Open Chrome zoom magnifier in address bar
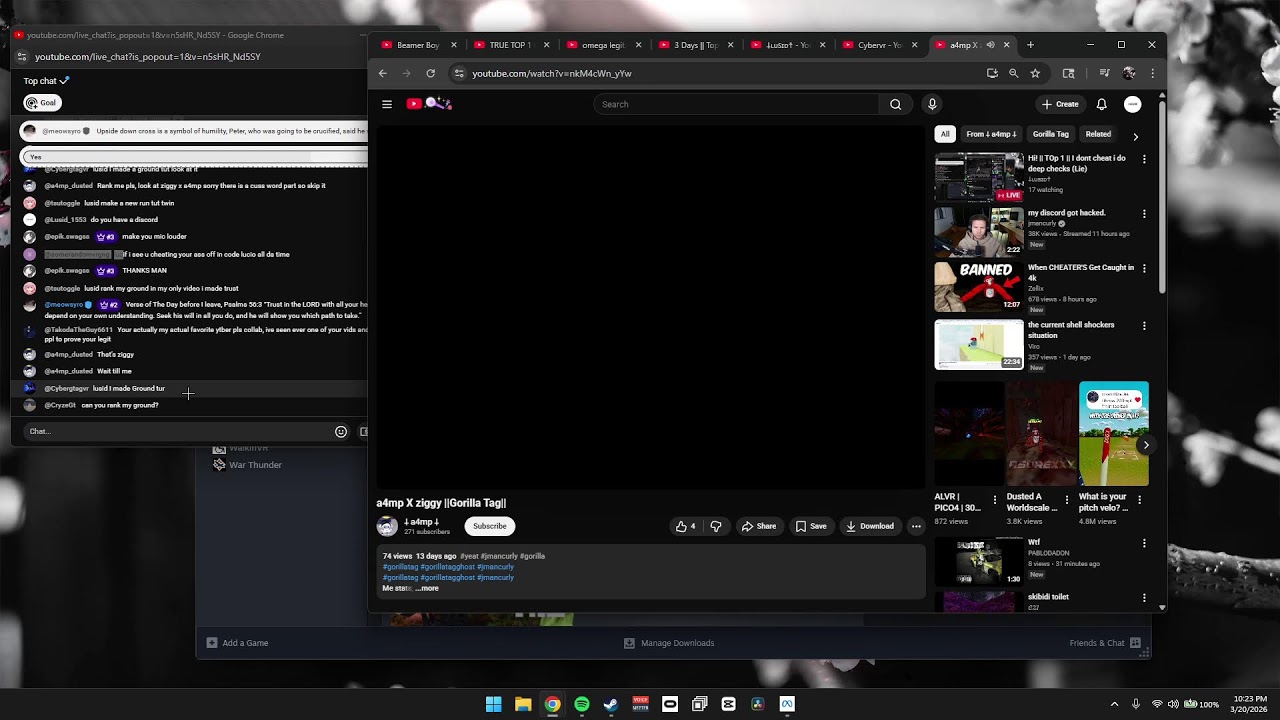 coord(1013,73)
